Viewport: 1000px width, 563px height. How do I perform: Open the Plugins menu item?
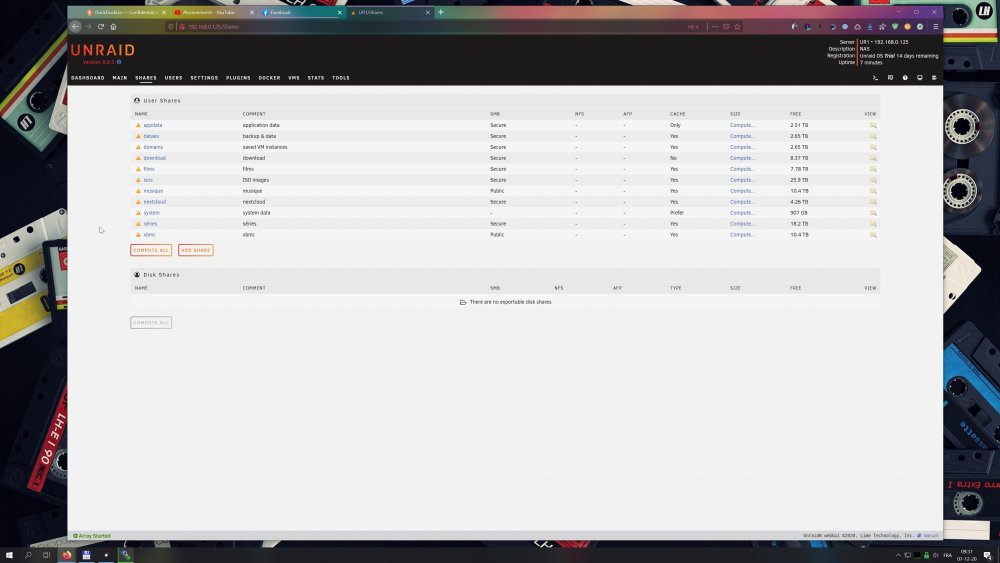coord(239,78)
